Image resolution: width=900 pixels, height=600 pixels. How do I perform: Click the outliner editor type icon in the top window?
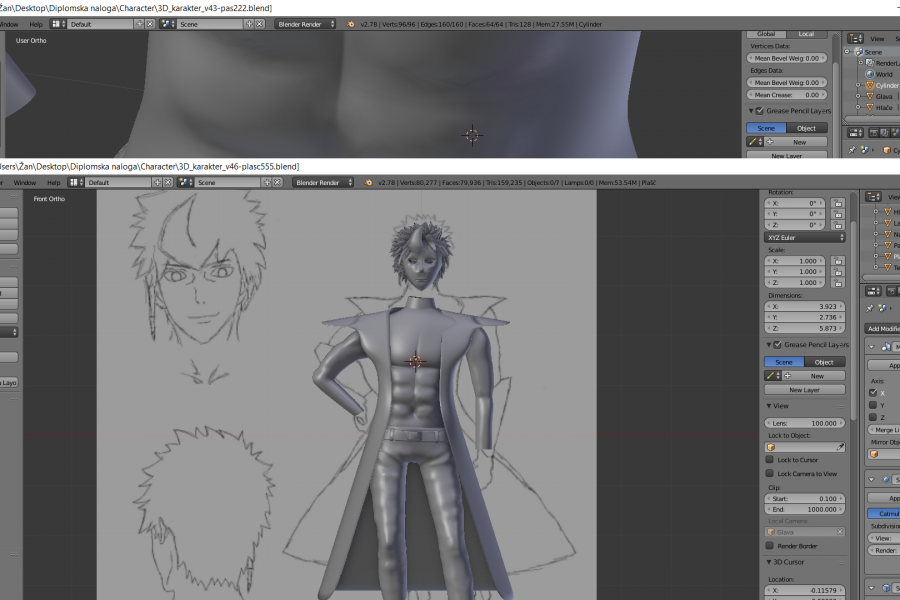pos(855,38)
